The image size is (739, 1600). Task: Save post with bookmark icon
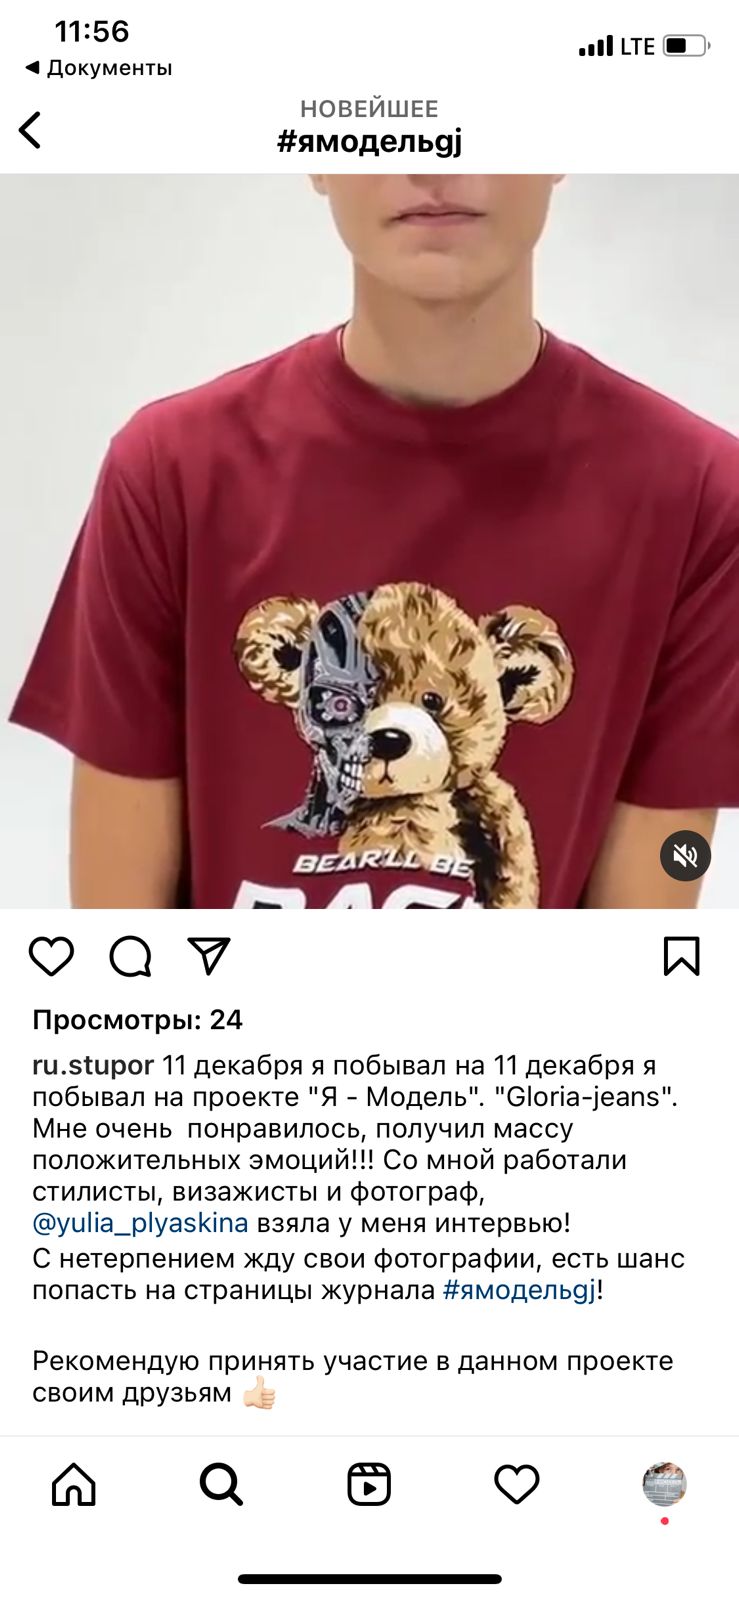(682, 956)
